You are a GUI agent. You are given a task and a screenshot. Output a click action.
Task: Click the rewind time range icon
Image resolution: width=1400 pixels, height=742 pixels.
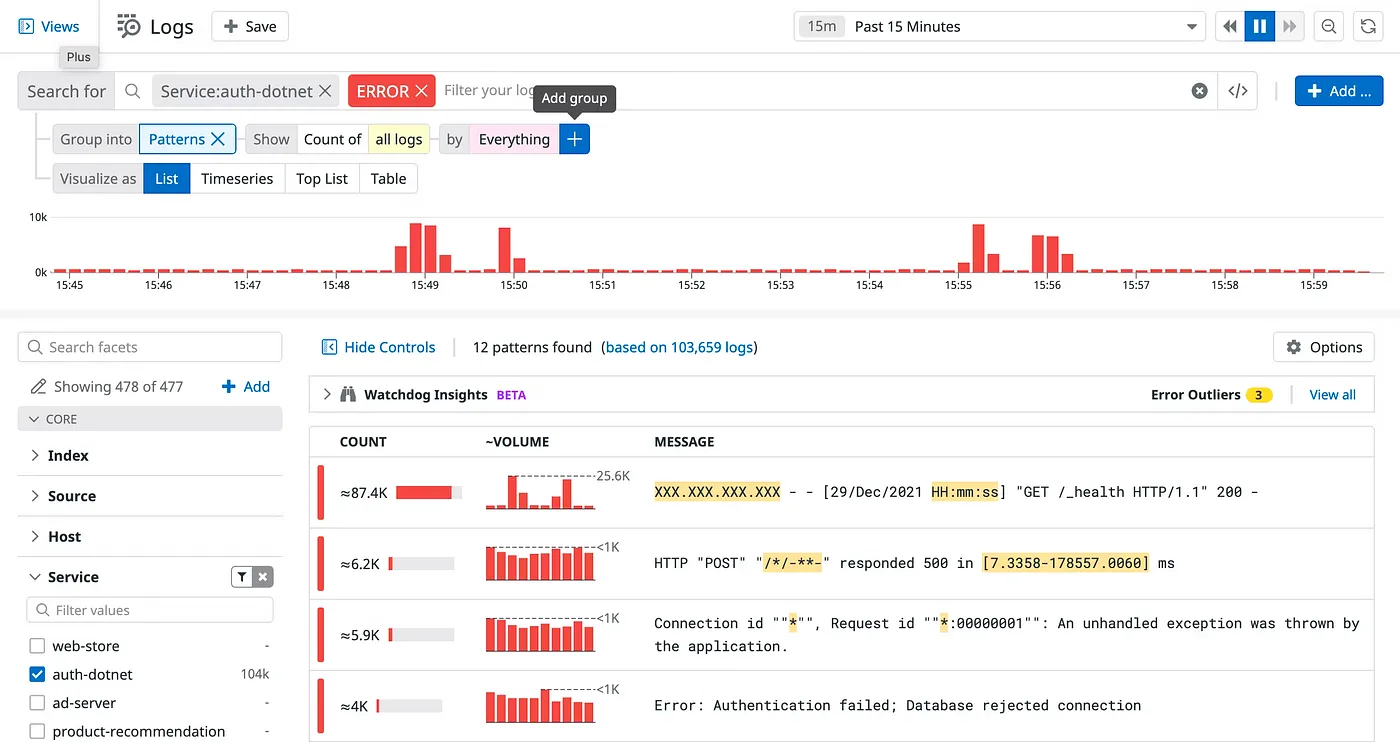(1229, 27)
